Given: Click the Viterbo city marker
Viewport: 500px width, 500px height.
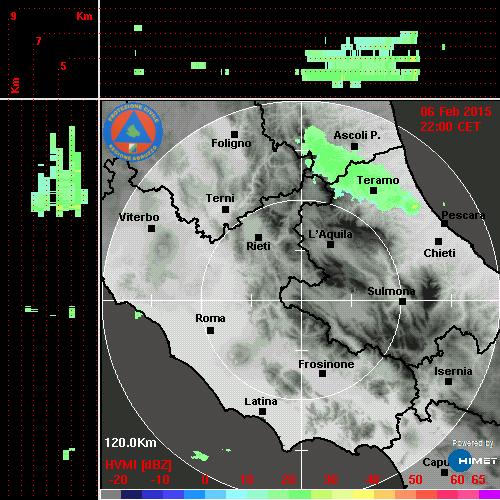Looking at the screenshot, I should pyautogui.click(x=151, y=228).
